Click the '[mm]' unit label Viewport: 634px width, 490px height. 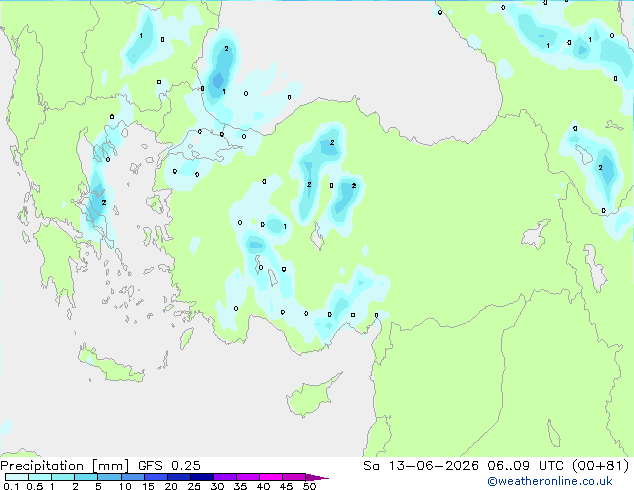(111, 466)
